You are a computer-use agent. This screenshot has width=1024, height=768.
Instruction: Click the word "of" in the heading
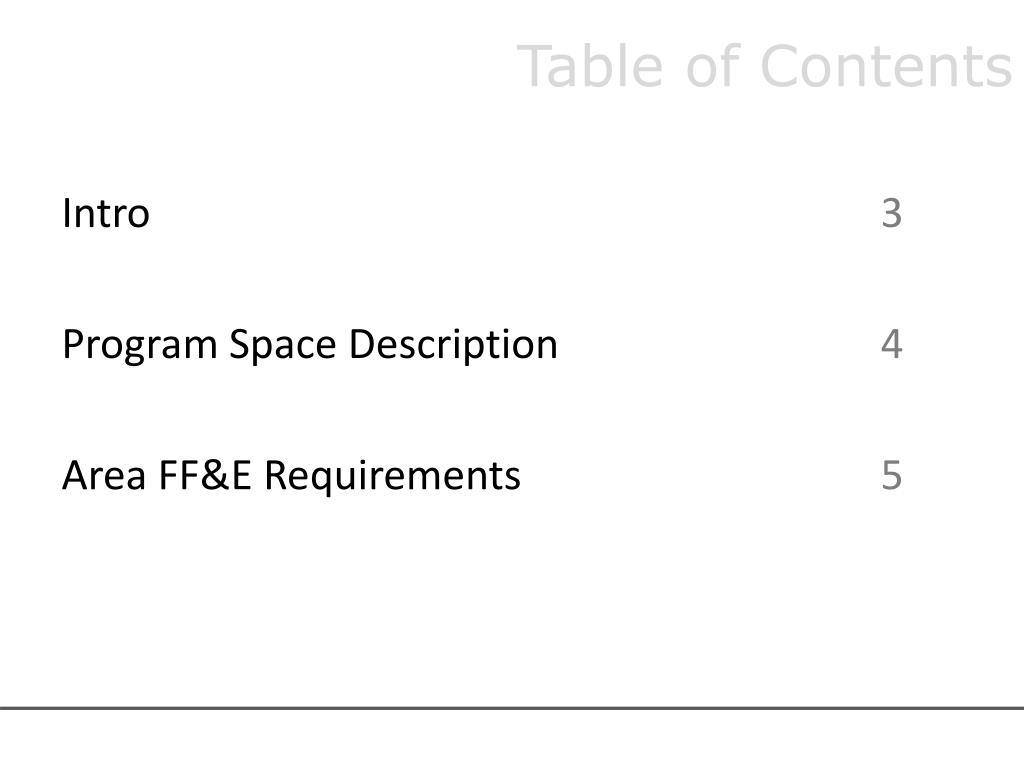coord(712,65)
